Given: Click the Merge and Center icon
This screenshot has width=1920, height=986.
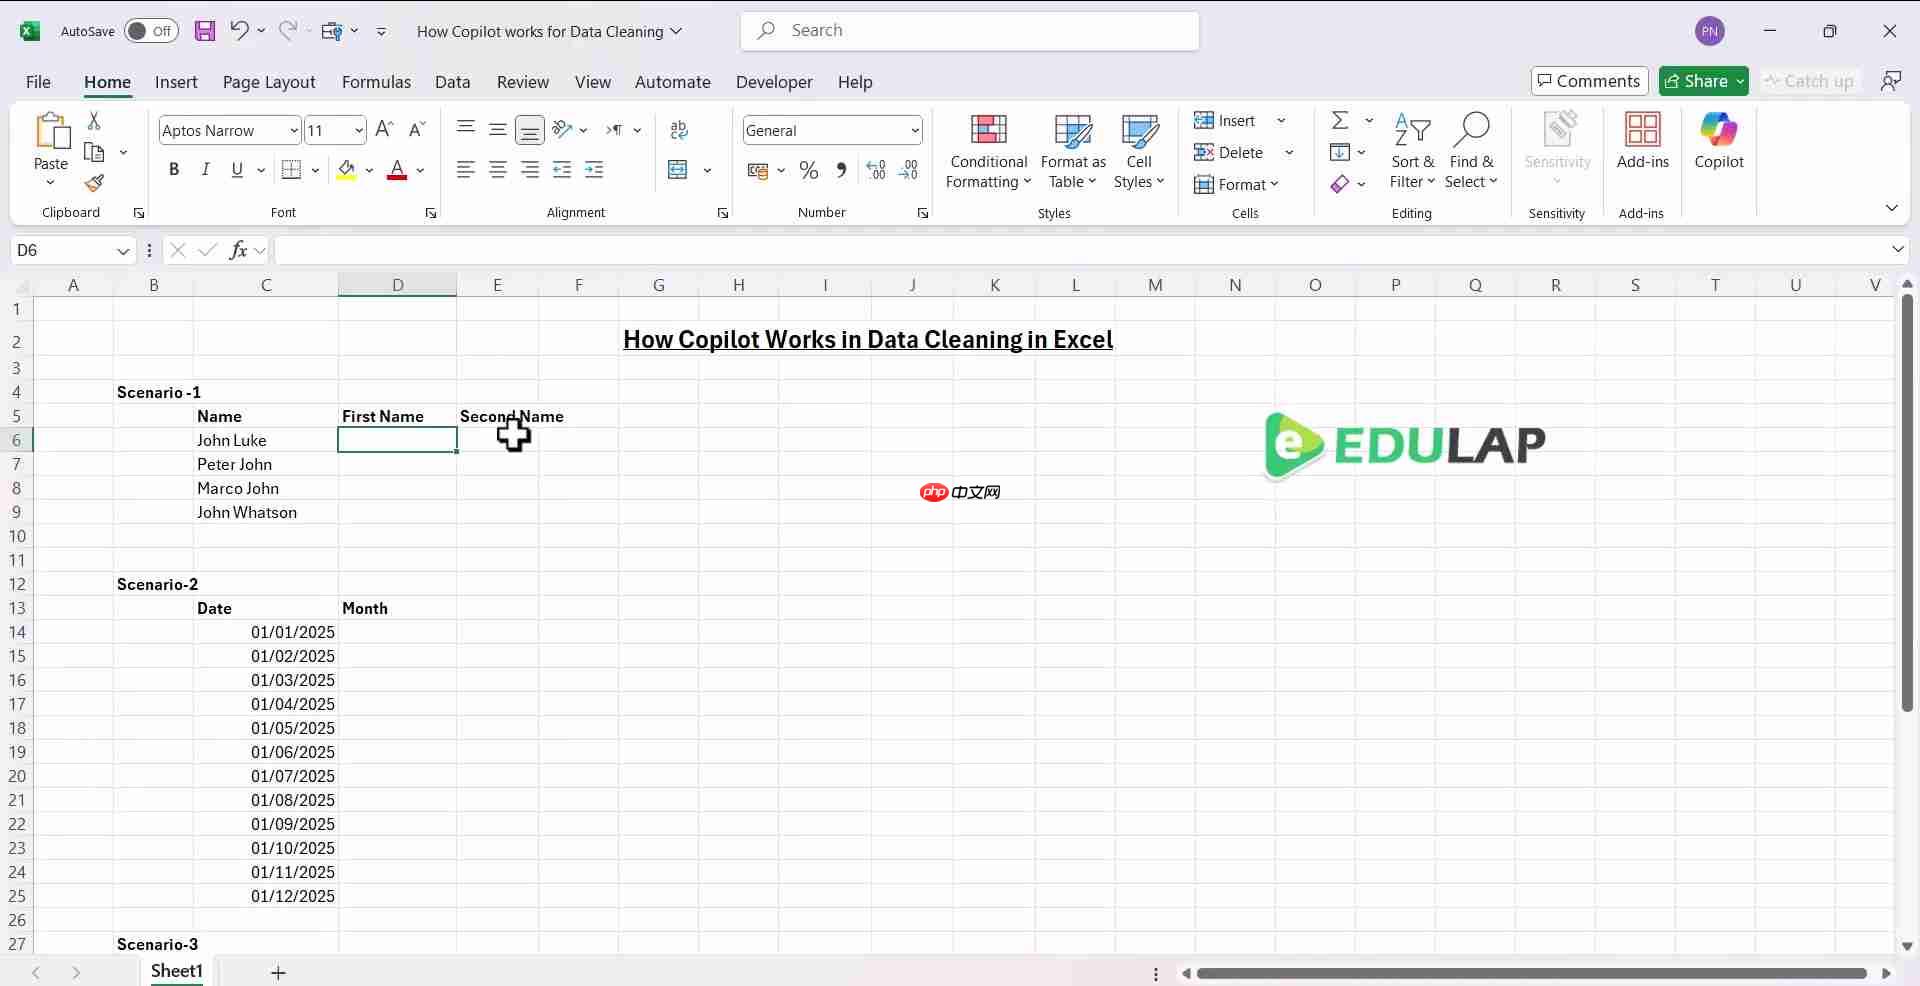Looking at the screenshot, I should pos(678,170).
